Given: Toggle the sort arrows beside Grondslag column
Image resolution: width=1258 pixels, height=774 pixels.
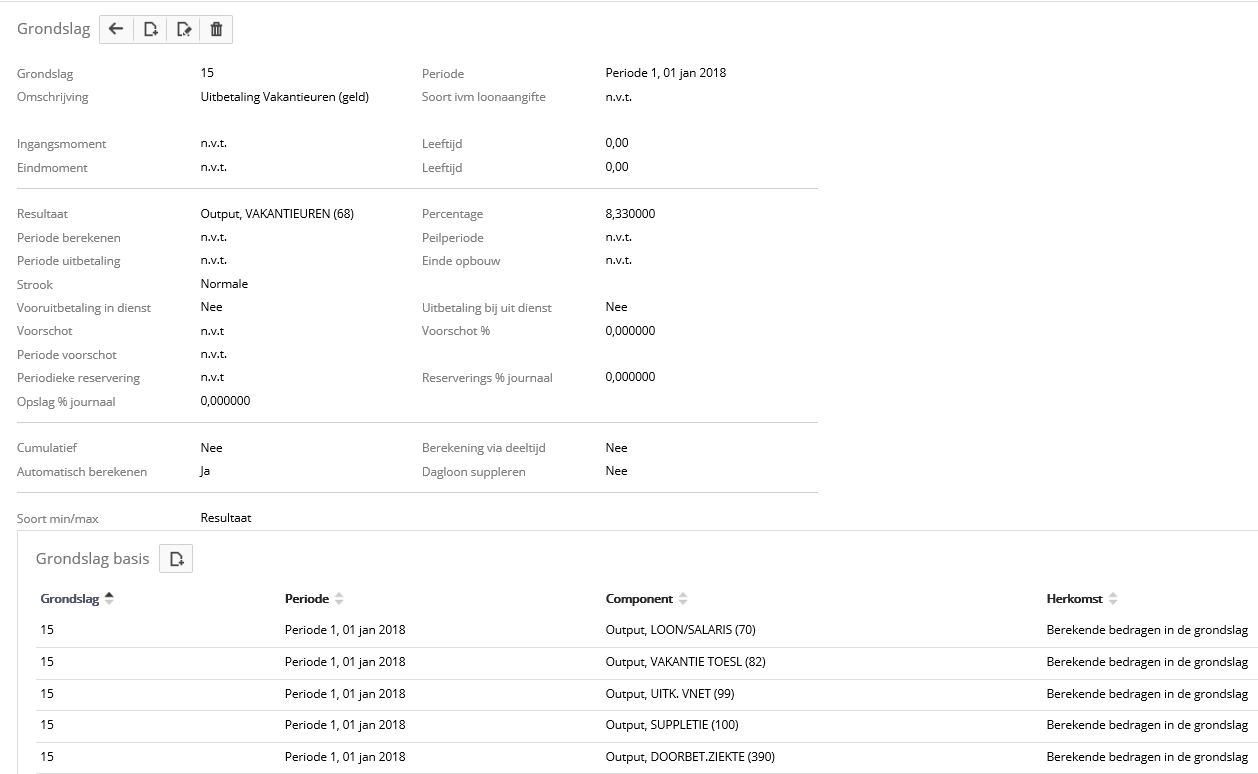Looking at the screenshot, I should [109, 599].
